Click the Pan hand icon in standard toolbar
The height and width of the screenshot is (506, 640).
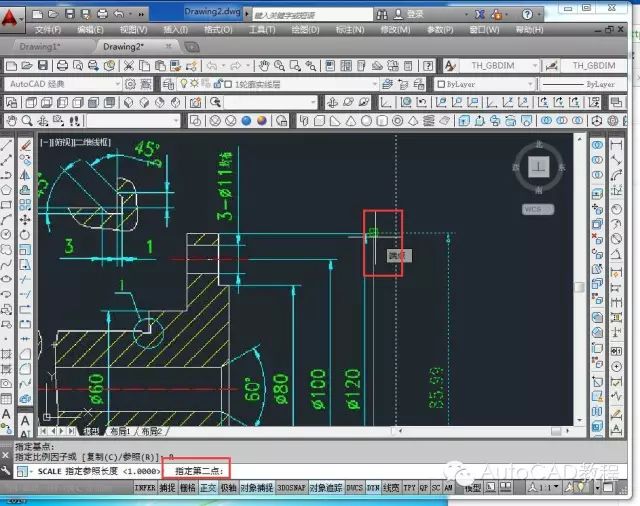[x=264, y=66]
